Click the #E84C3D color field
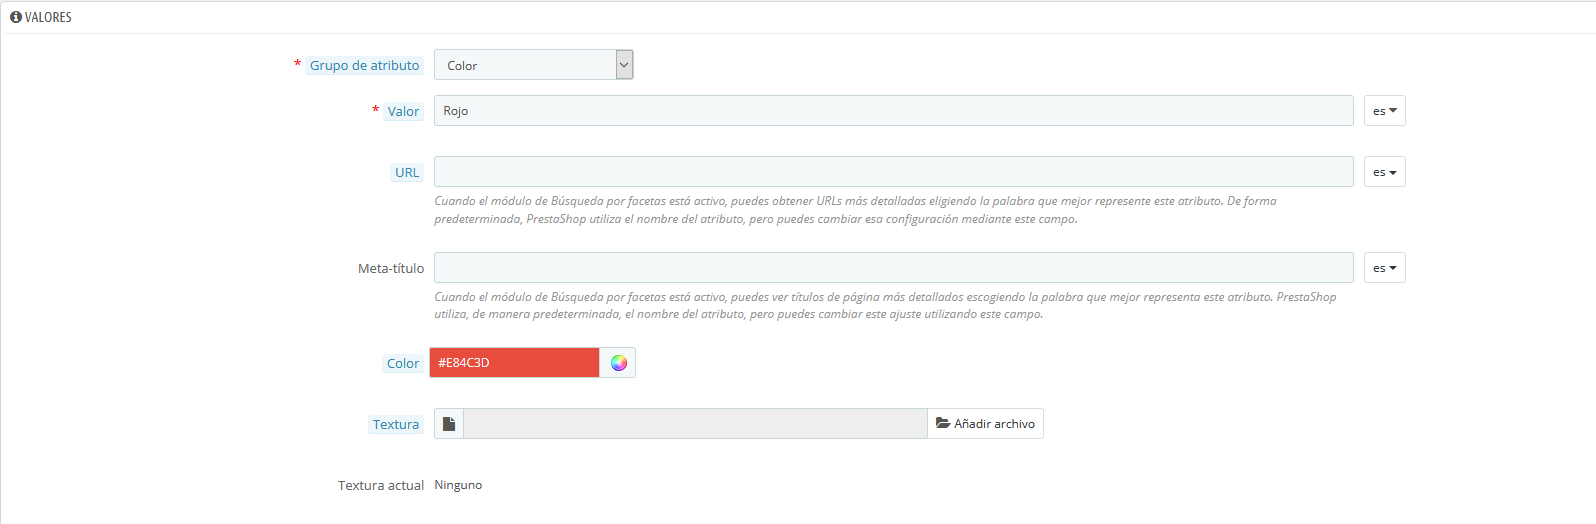Viewport: 1596px width, 524px height. [x=514, y=363]
